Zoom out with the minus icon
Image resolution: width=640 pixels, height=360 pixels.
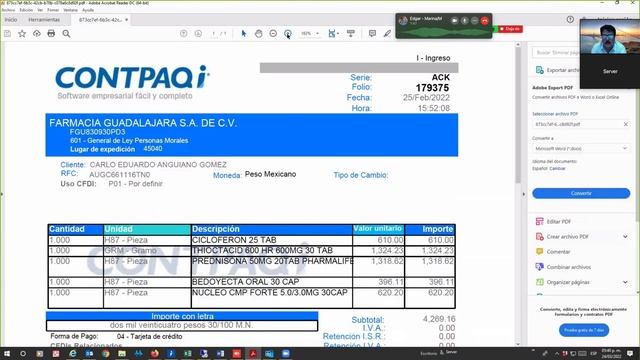click(x=273, y=33)
